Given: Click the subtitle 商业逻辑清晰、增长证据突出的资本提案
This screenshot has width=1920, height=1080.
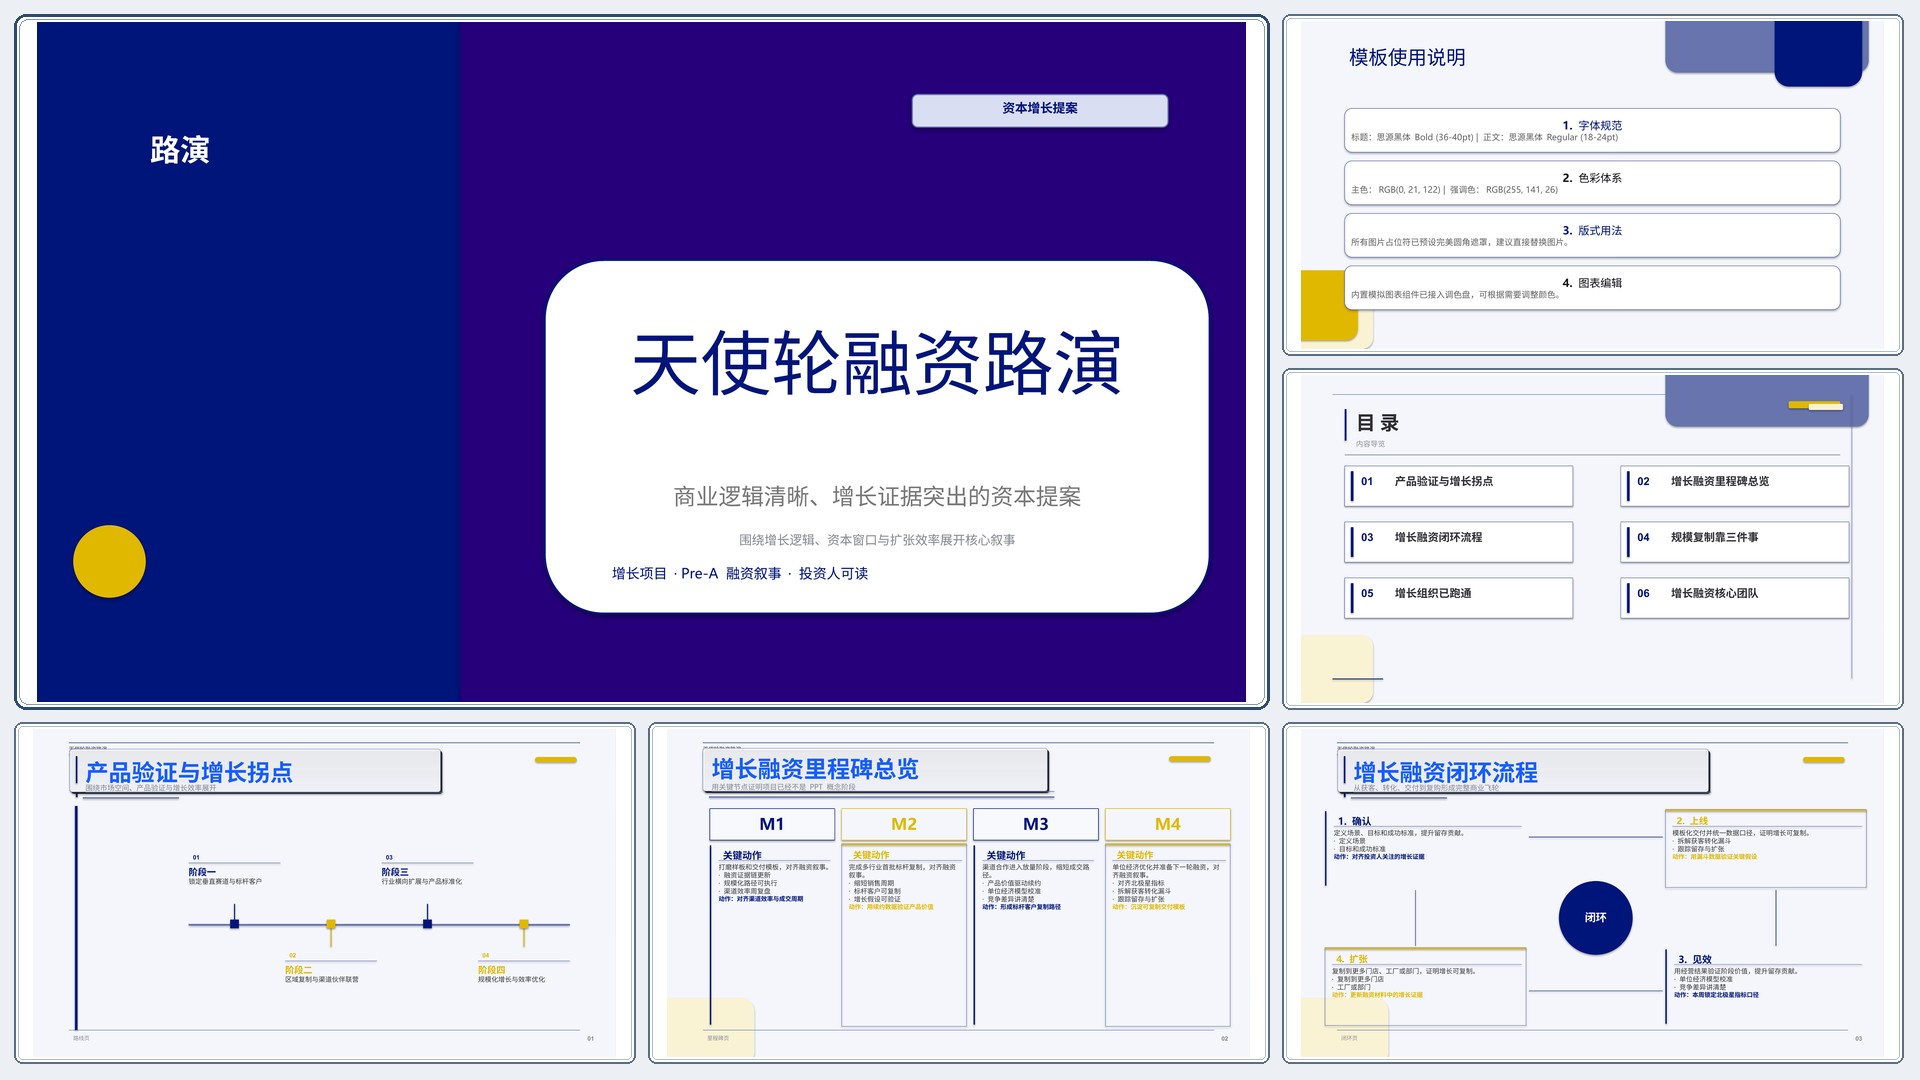Looking at the screenshot, I should click(x=877, y=496).
